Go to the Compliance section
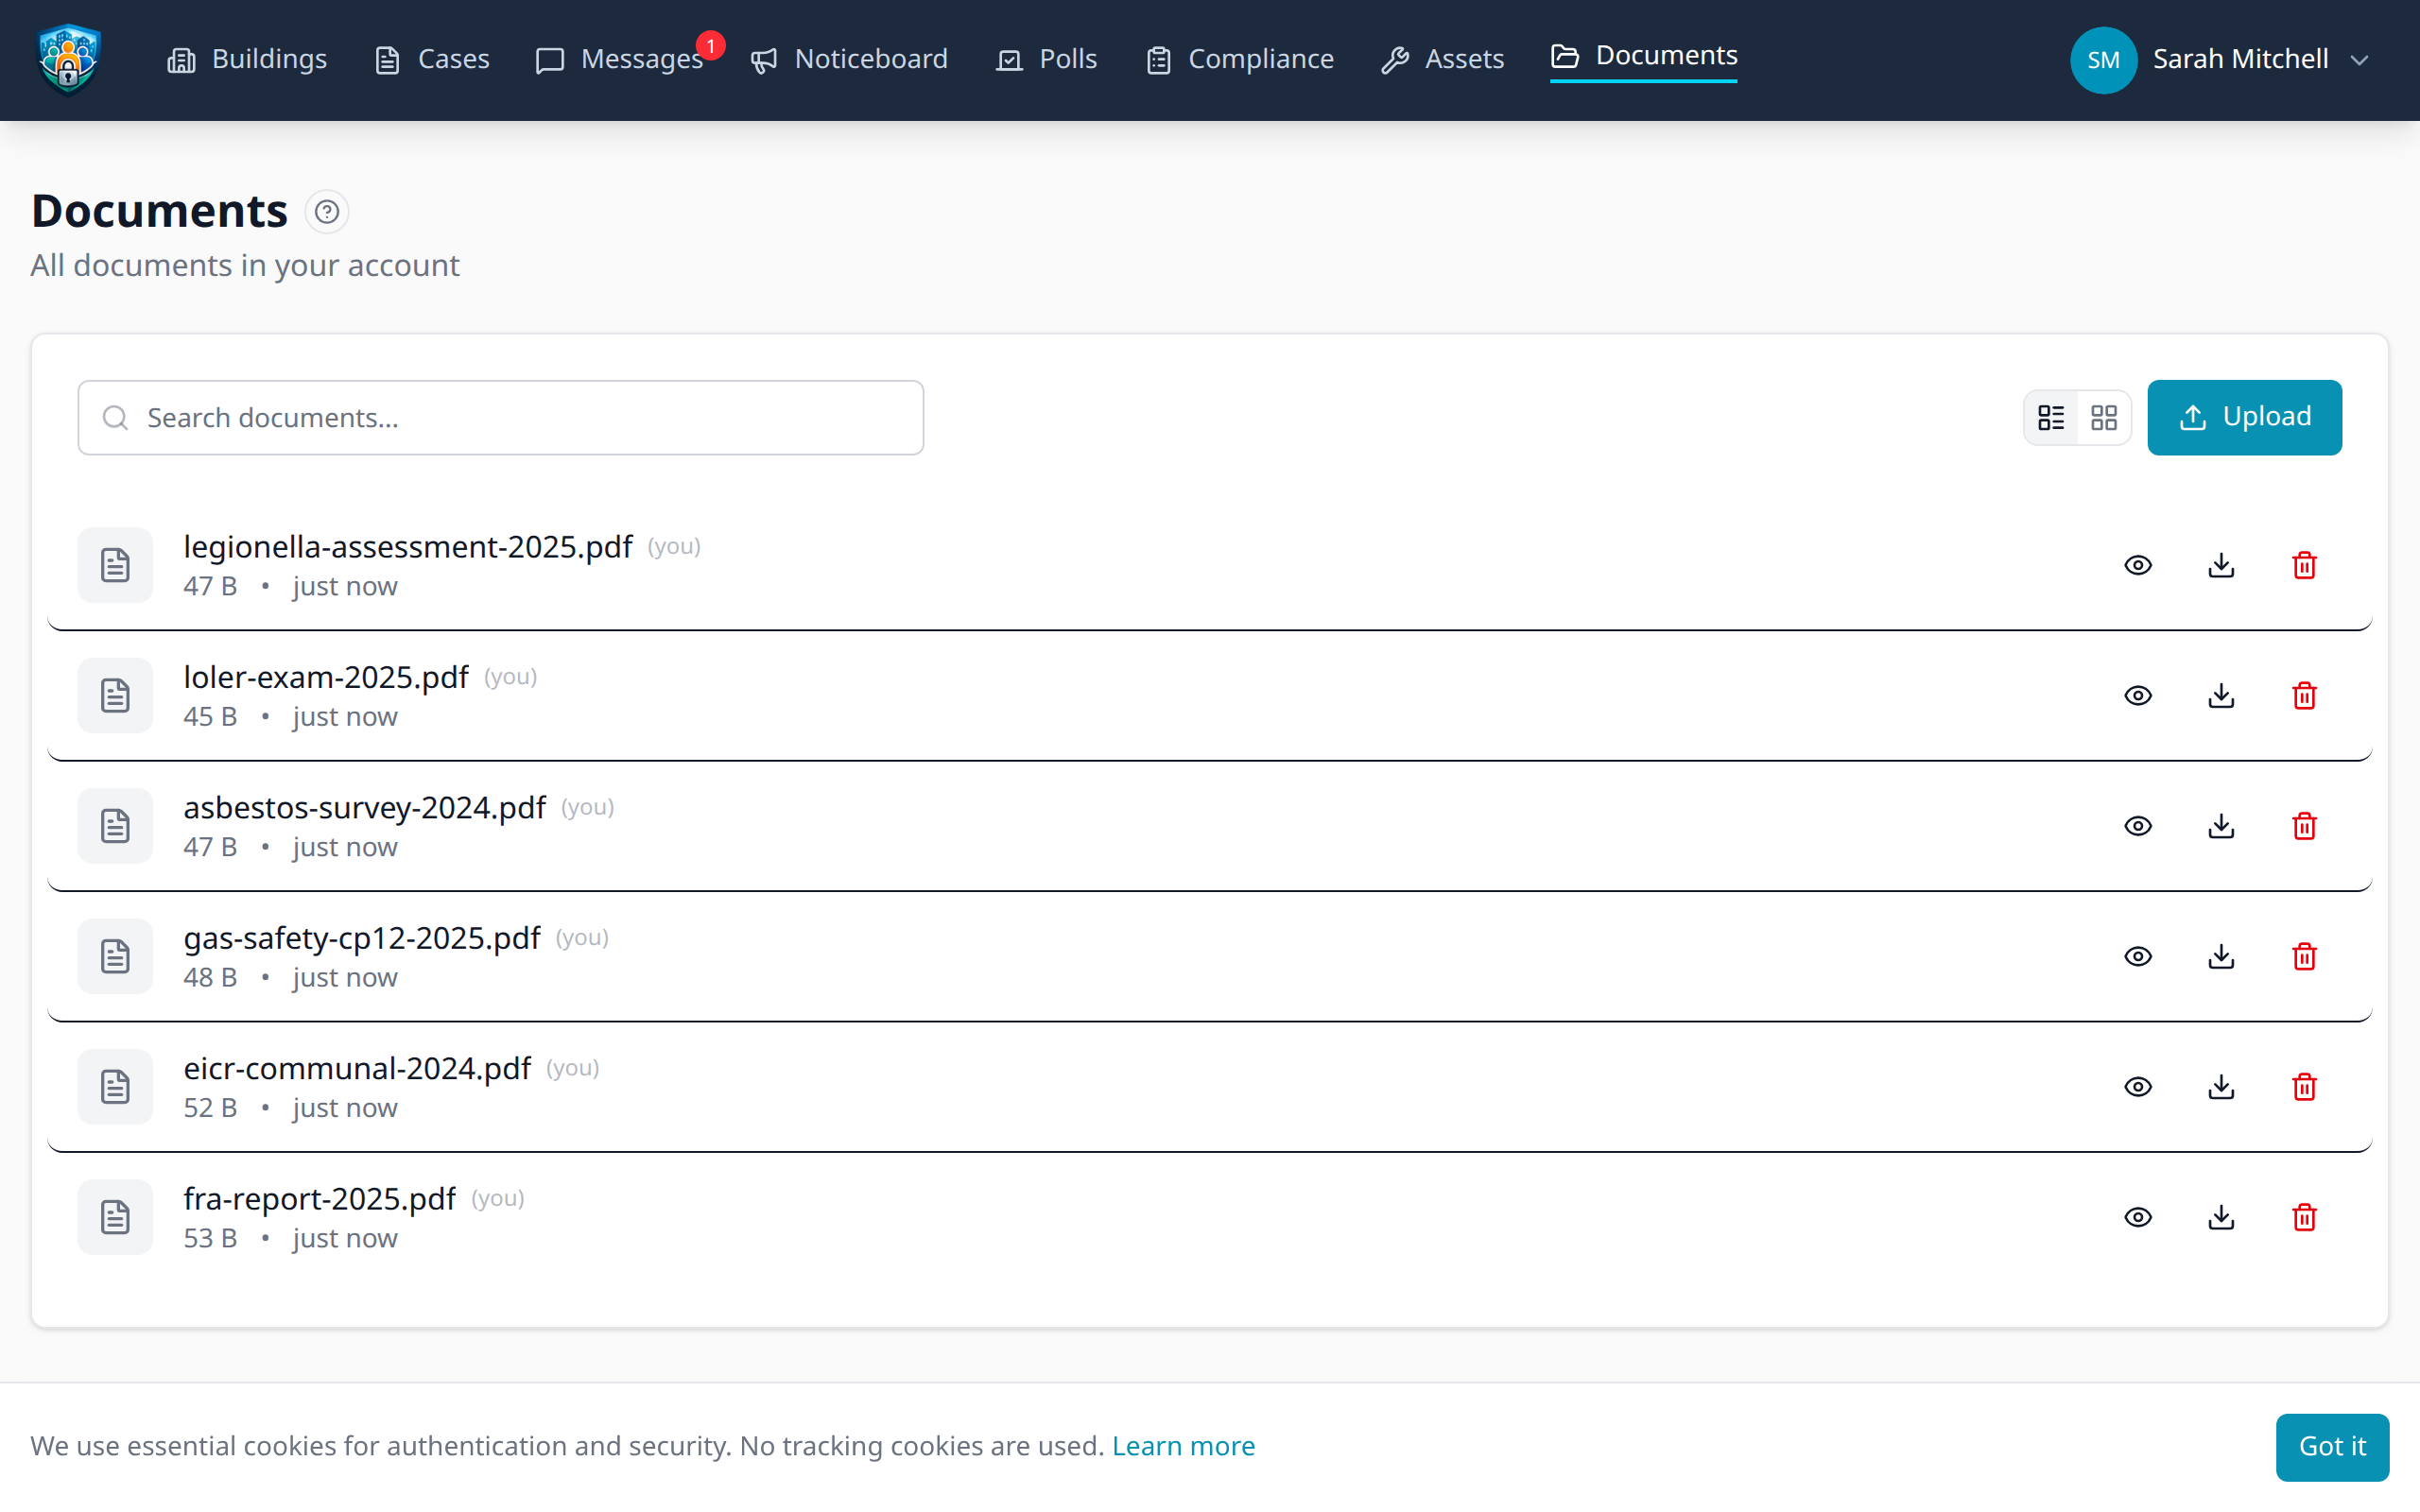Image resolution: width=2420 pixels, height=1512 pixels. [1240, 59]
